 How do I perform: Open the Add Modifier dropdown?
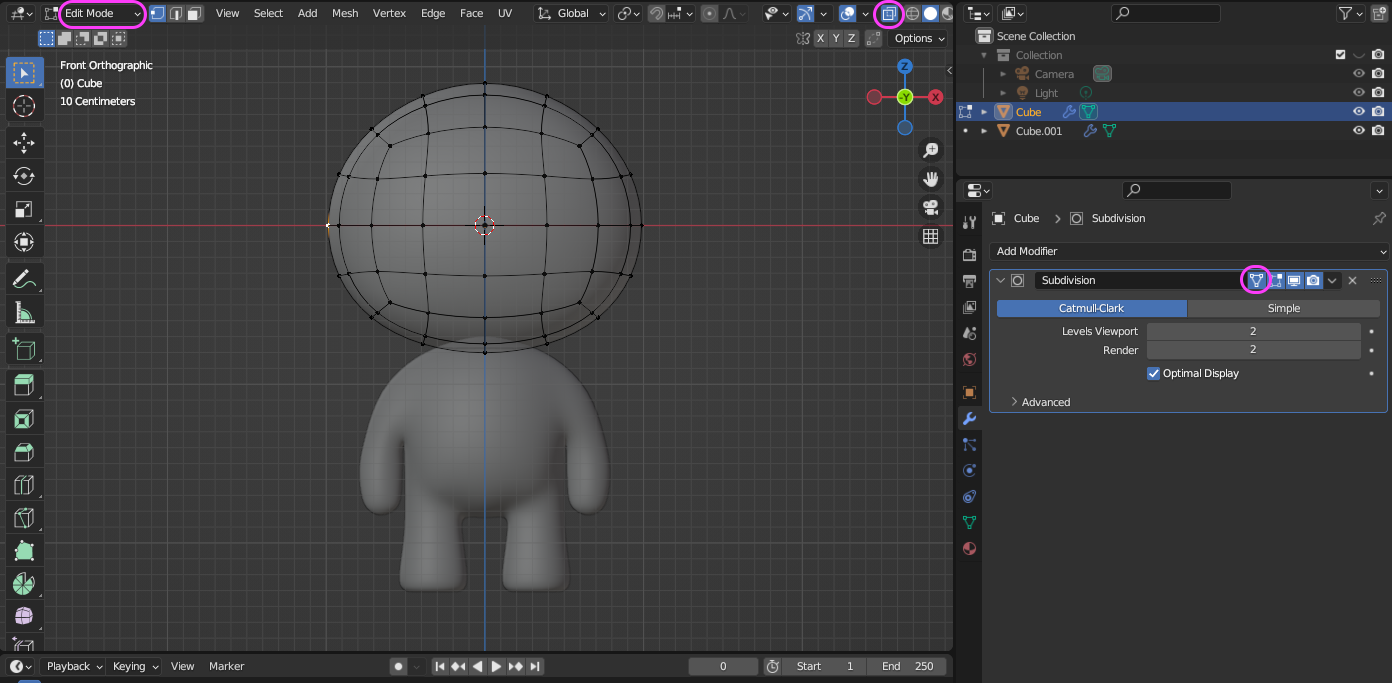1188,251
